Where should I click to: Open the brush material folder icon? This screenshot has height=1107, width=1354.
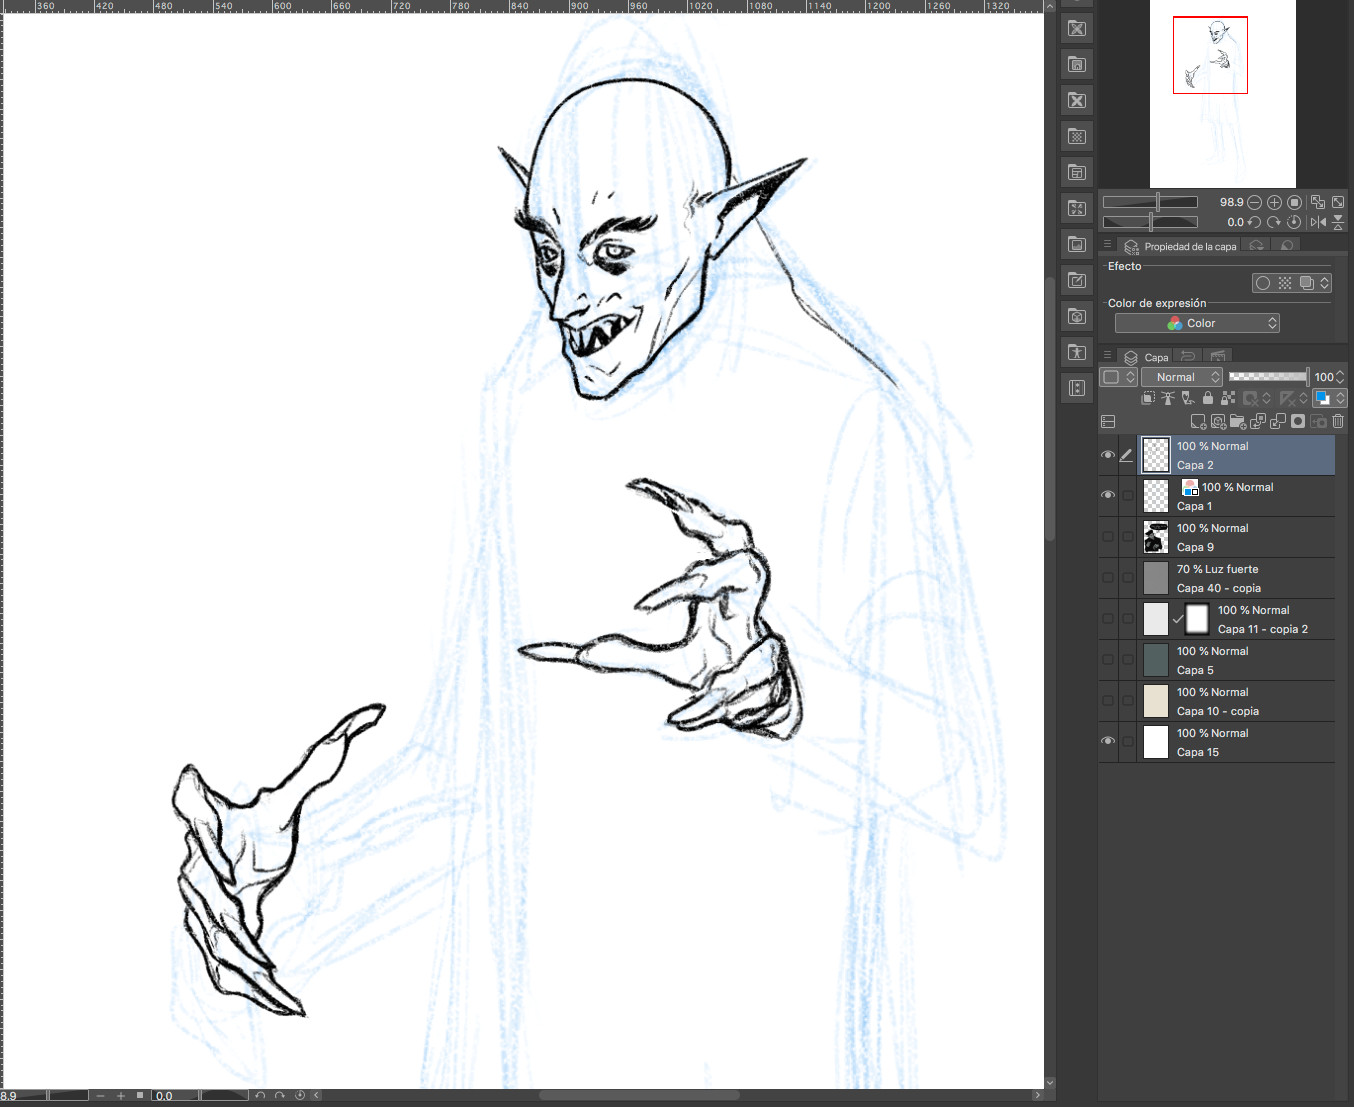pos(1077,280)
